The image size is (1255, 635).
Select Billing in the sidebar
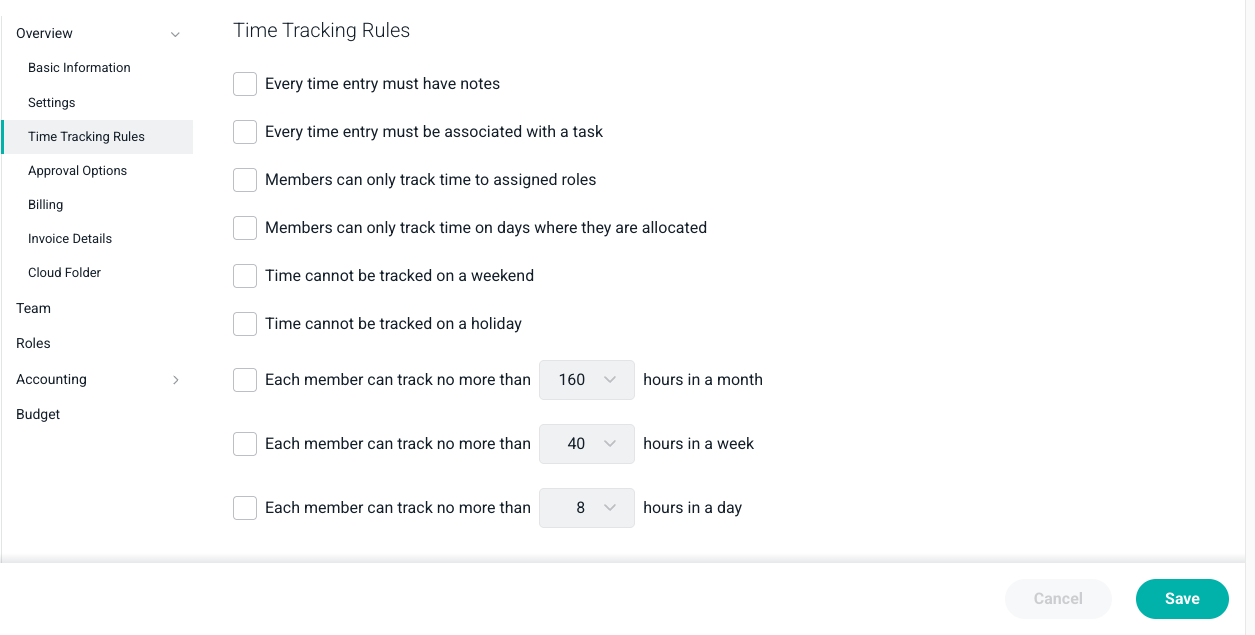[x=45, y=205]
